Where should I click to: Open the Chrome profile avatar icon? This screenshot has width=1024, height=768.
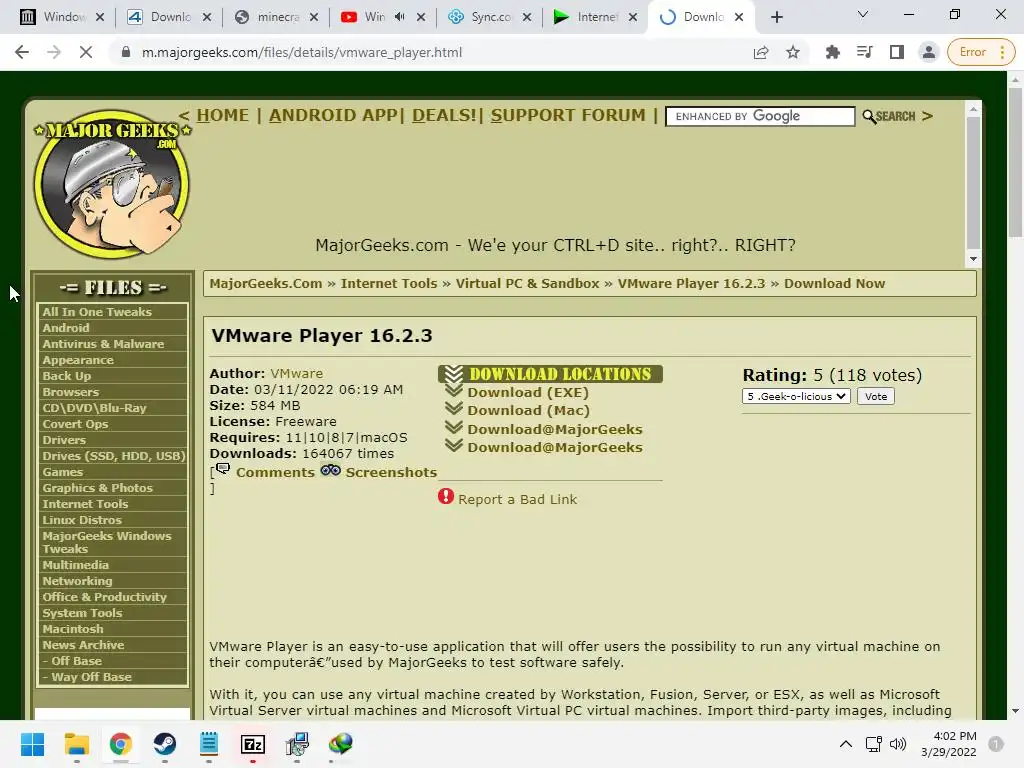(x=928, y=52)
